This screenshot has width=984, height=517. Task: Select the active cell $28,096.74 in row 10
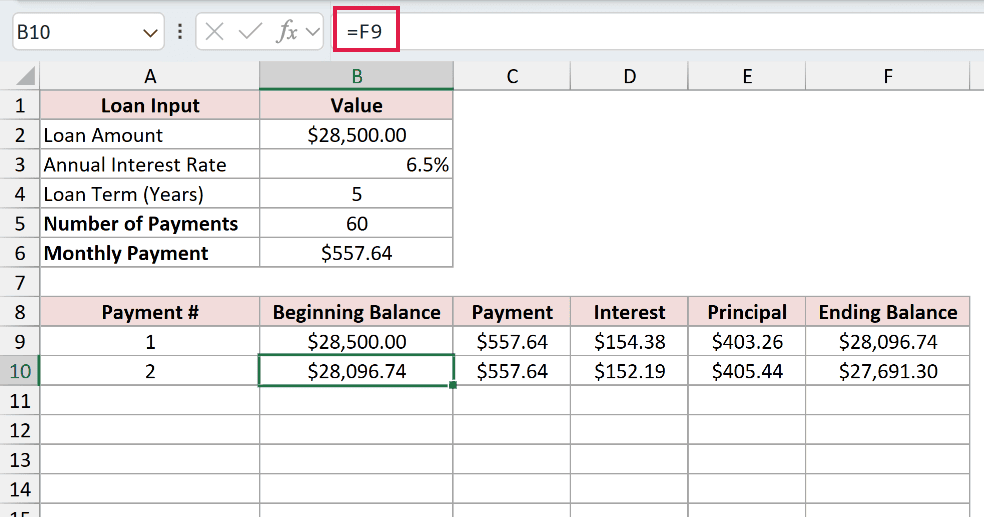click(356, 371)
